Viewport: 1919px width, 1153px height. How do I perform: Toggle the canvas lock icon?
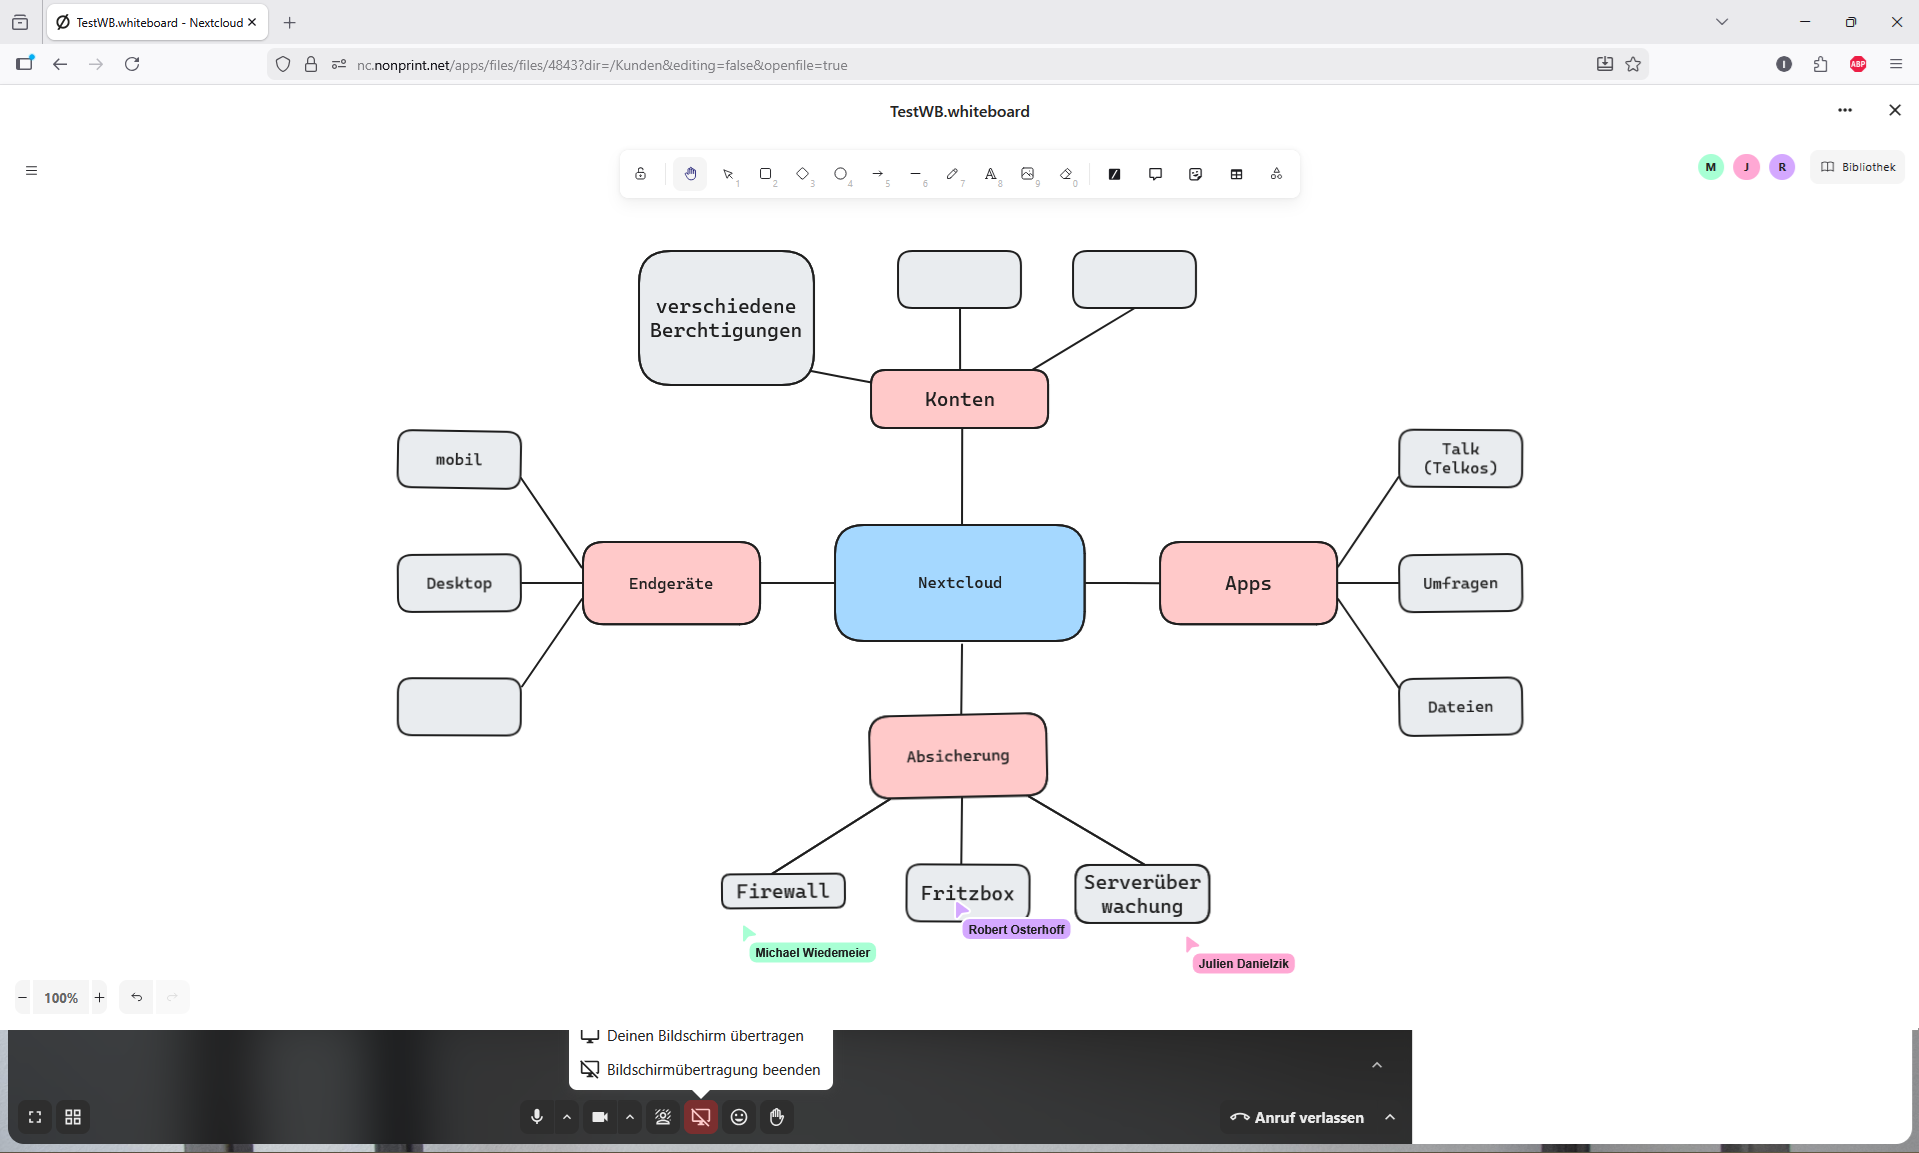641,174
